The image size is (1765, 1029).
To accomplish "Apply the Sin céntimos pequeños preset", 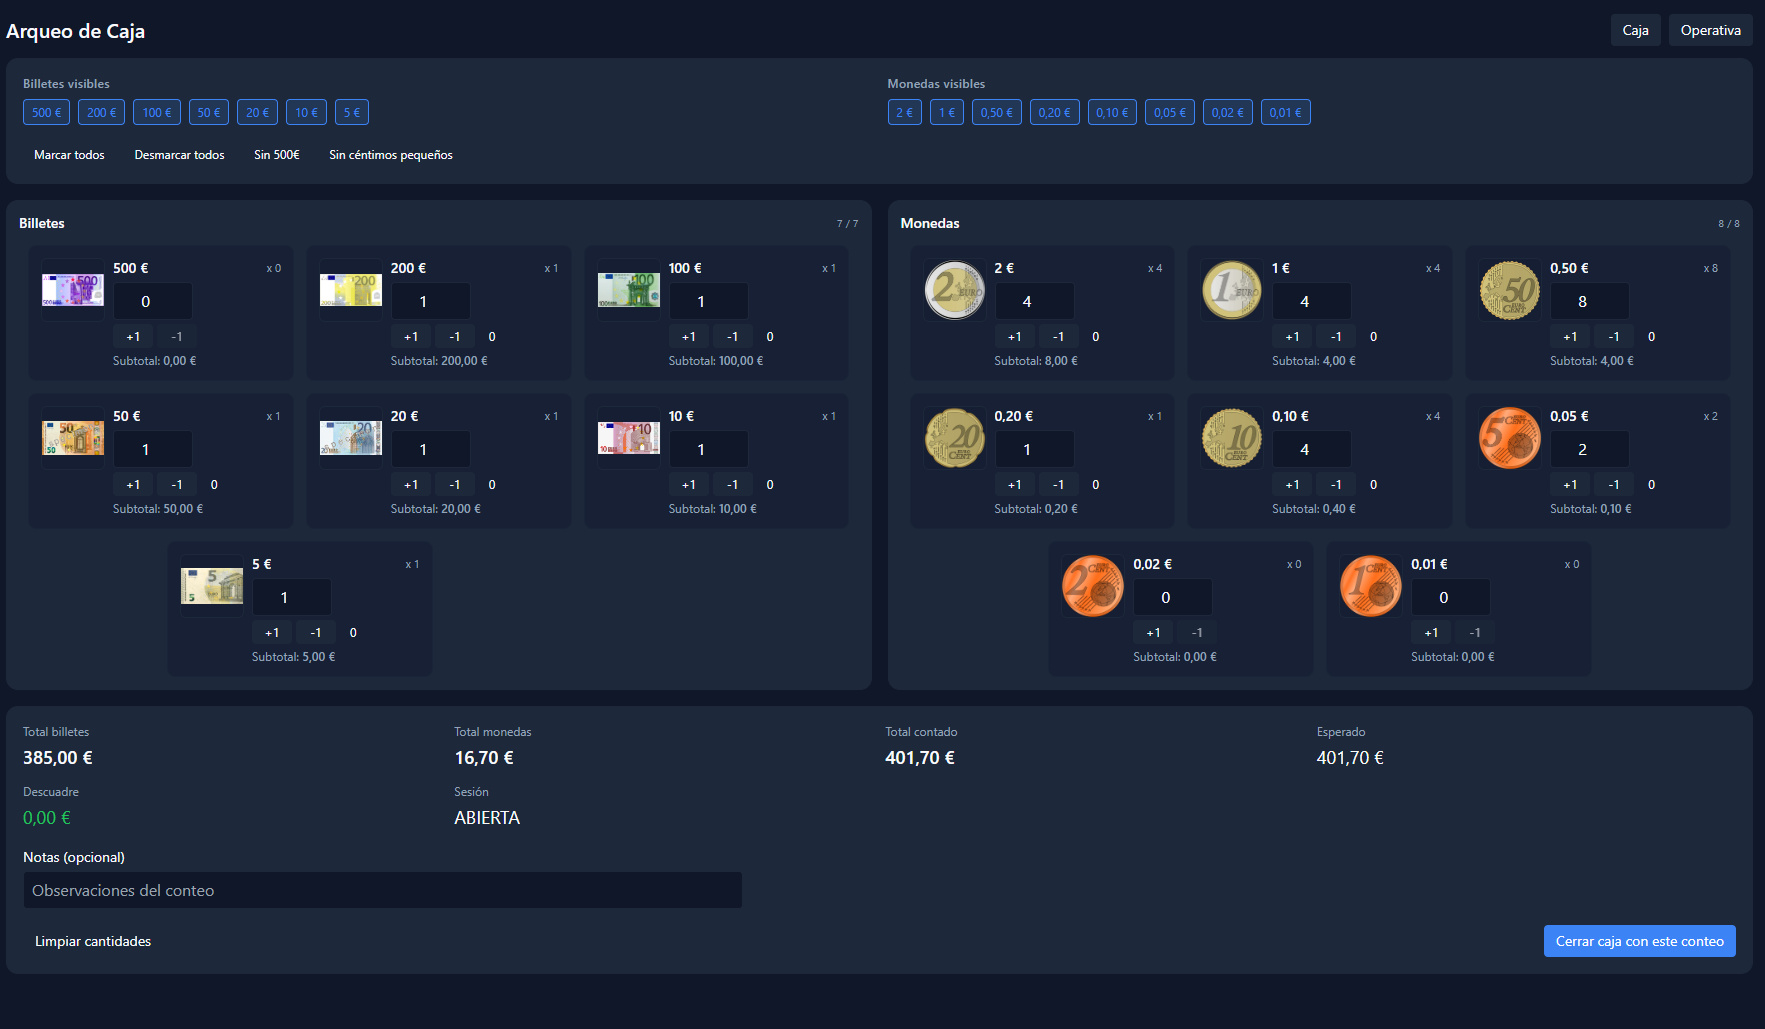I will coord(390,155).
